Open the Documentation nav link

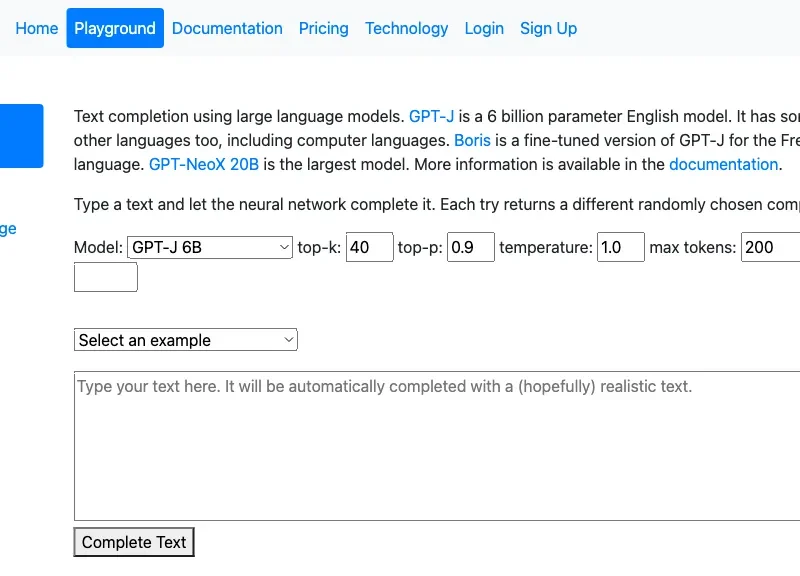click(x=227, y=28)
